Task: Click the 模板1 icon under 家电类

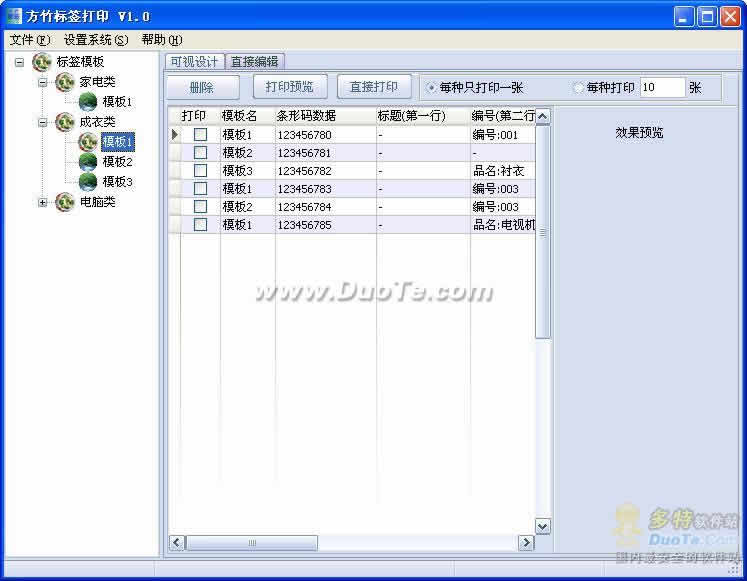Action: pos(88,102)
